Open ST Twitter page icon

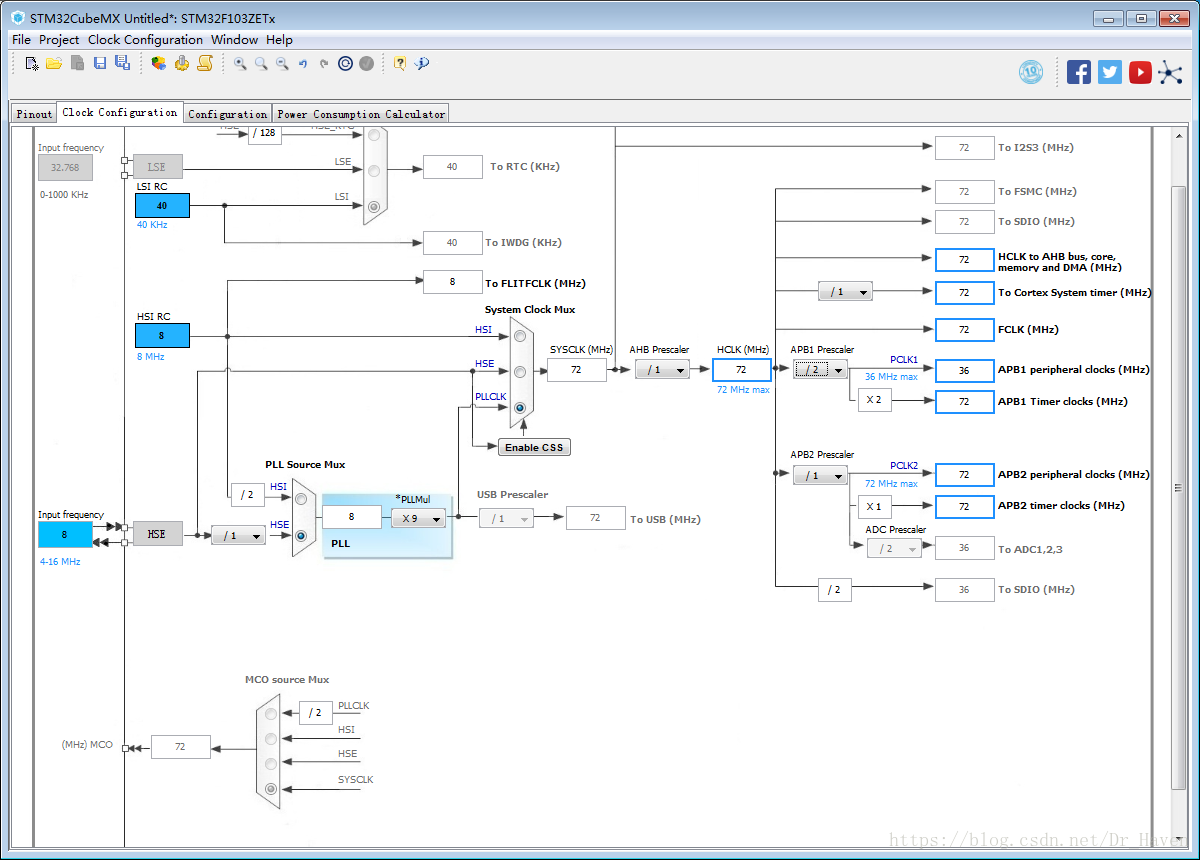[1110, 72]
